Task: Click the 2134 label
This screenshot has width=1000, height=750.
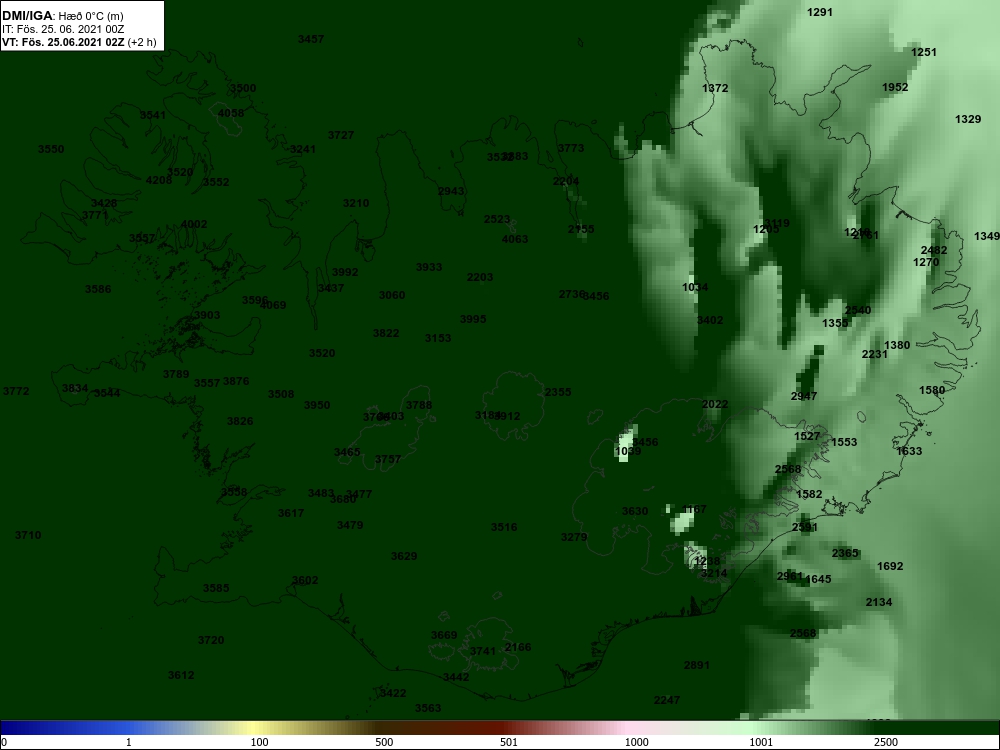Action: [879, 603]
